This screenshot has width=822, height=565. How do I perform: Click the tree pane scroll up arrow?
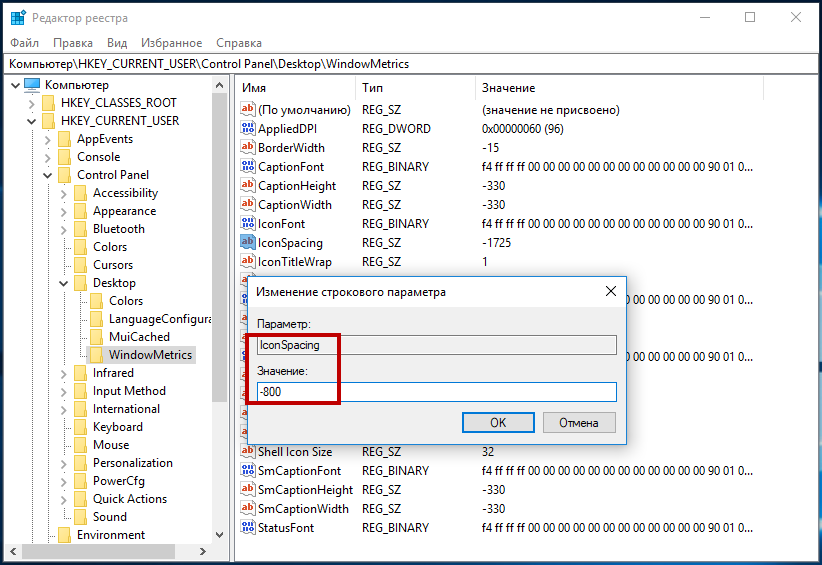coord(220,85)
